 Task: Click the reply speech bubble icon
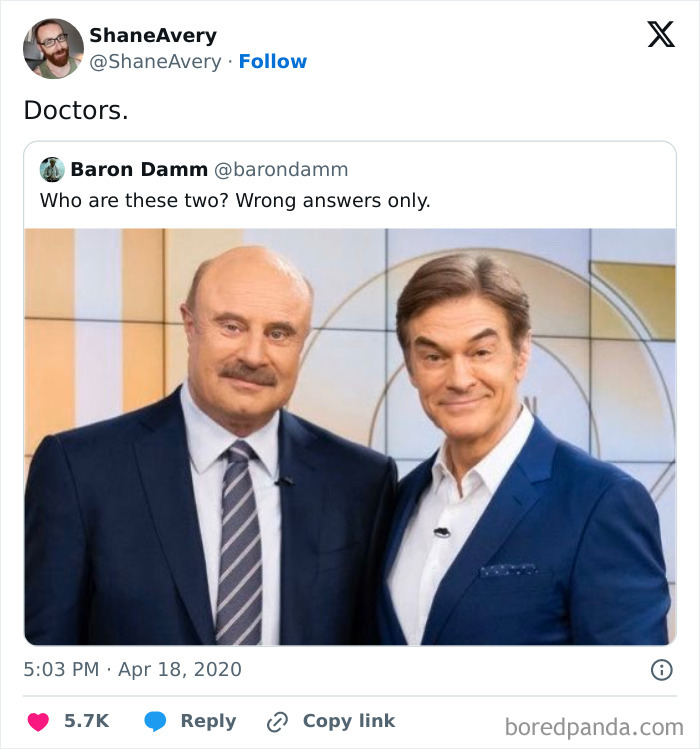pyautogui.click(x=155, y=721)
